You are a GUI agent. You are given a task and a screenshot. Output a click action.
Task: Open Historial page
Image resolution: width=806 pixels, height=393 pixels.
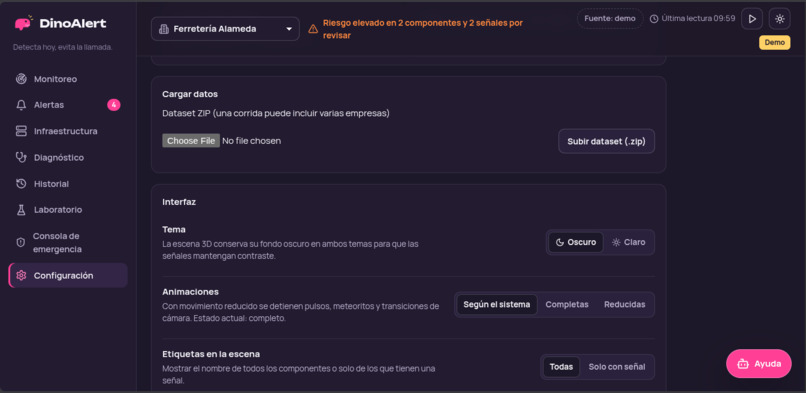[68, 183]
